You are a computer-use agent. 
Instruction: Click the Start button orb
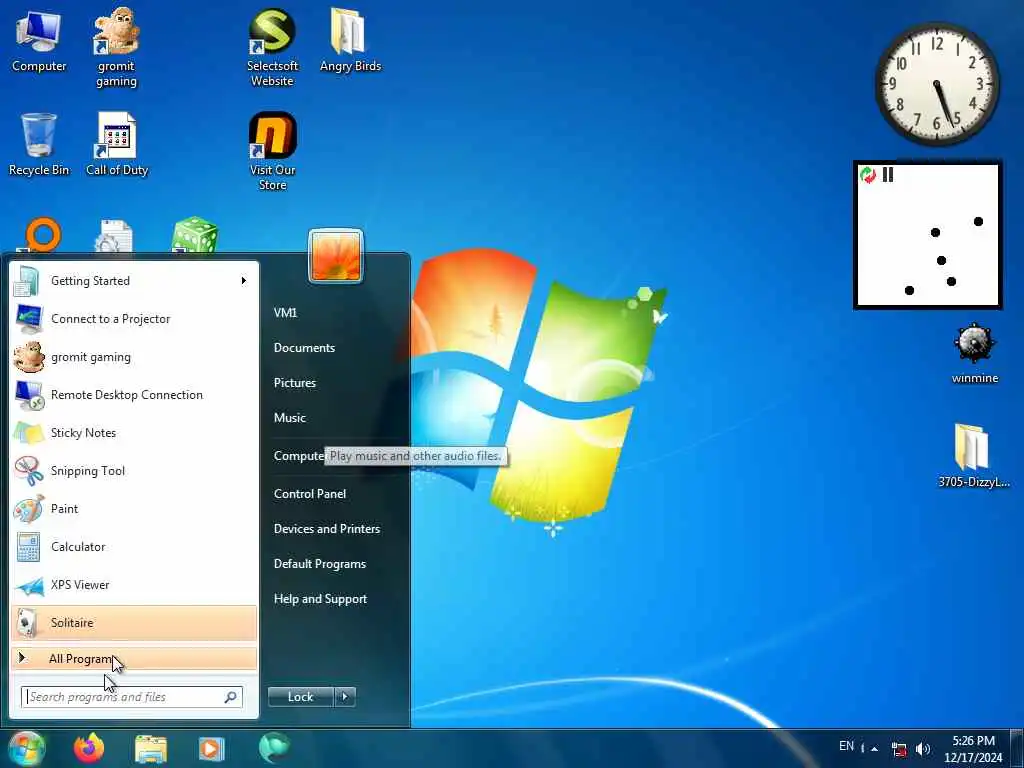26,748
